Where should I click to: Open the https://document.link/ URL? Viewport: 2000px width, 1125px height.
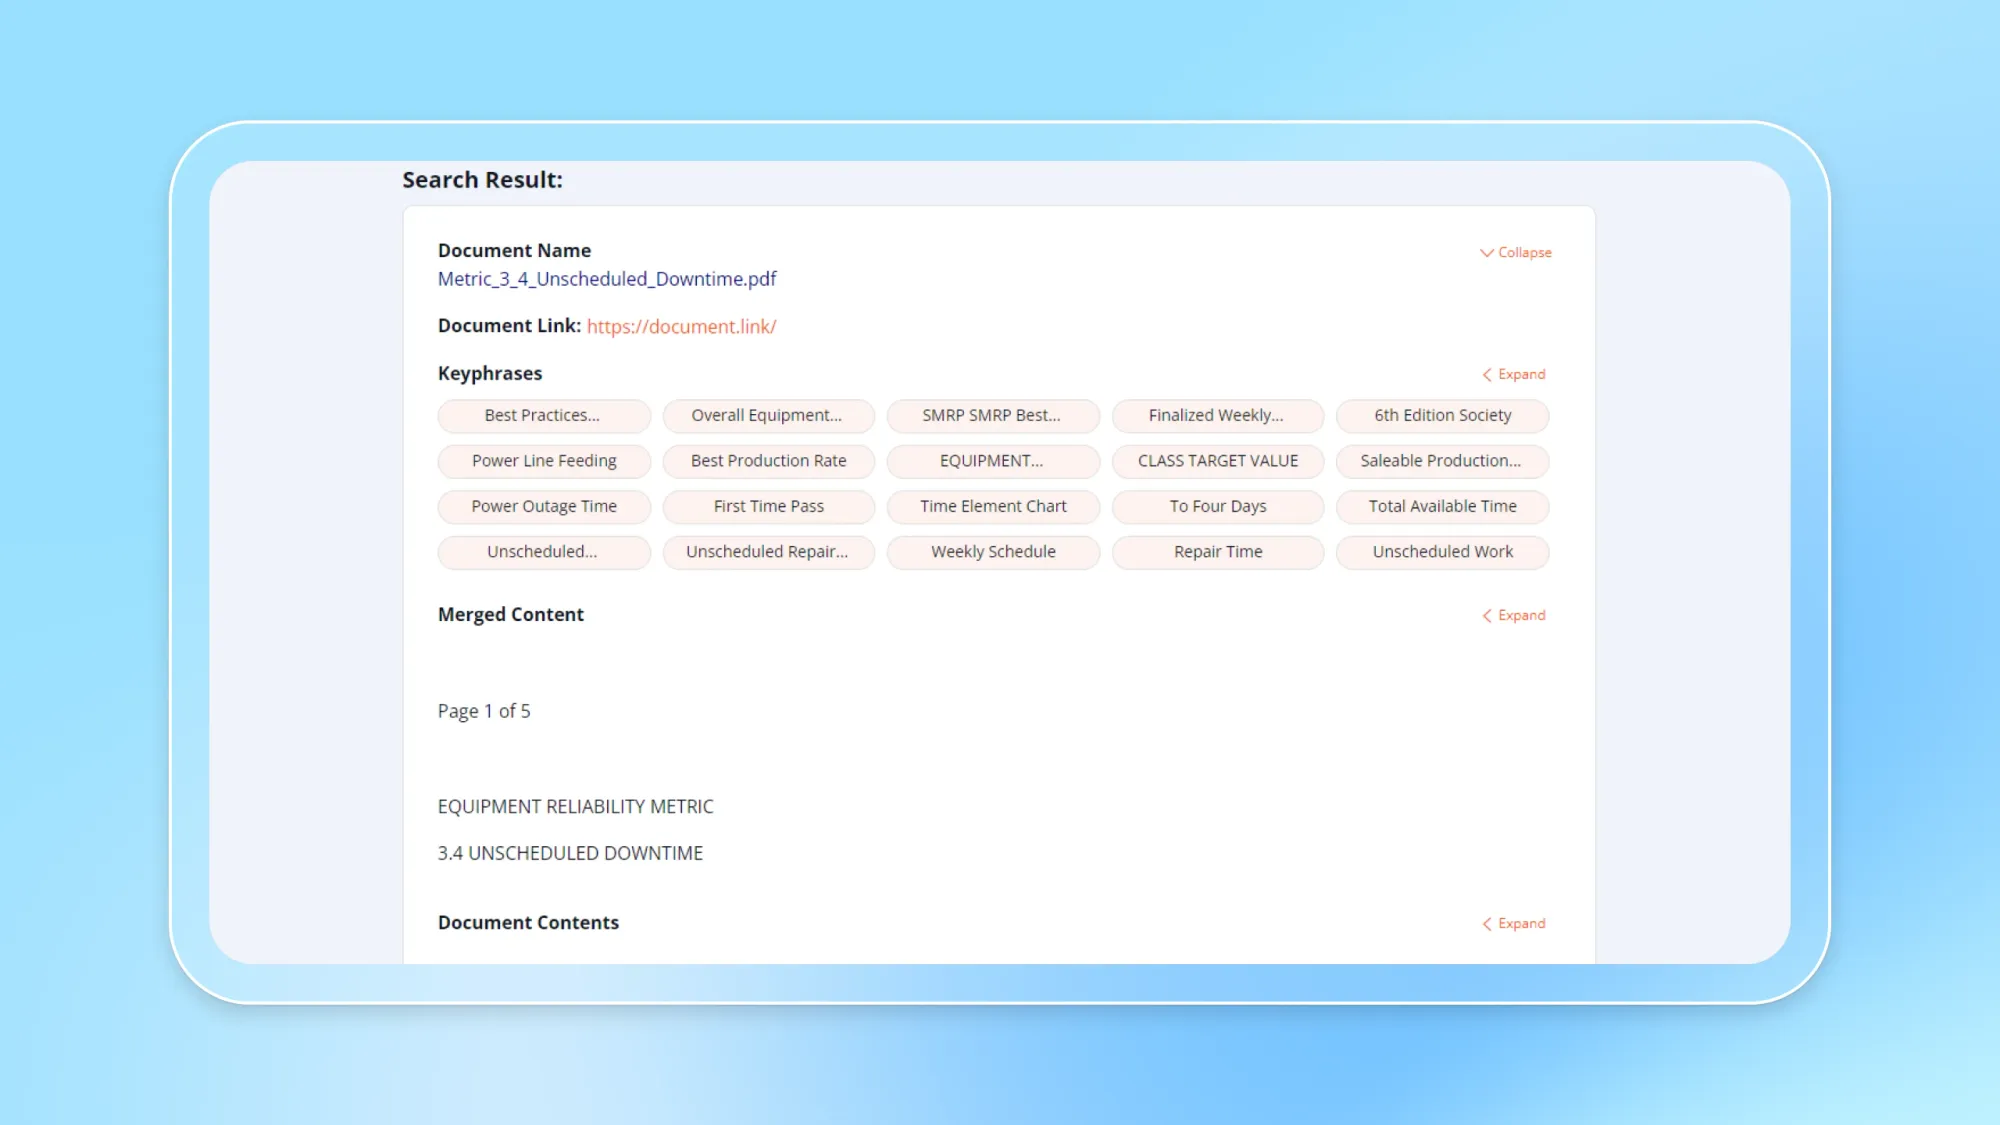pos(681,326)
